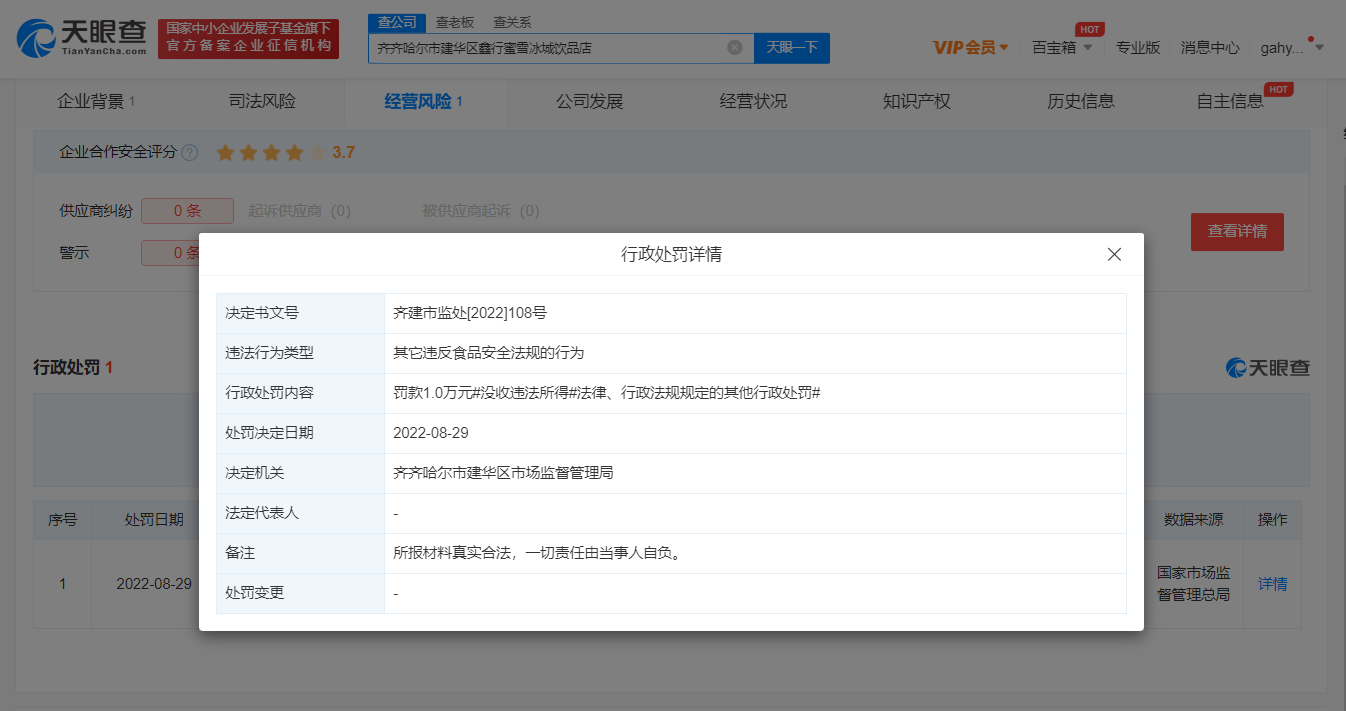
Task: Click the 查看详情 red button
Action: [x=1237, y=231]
